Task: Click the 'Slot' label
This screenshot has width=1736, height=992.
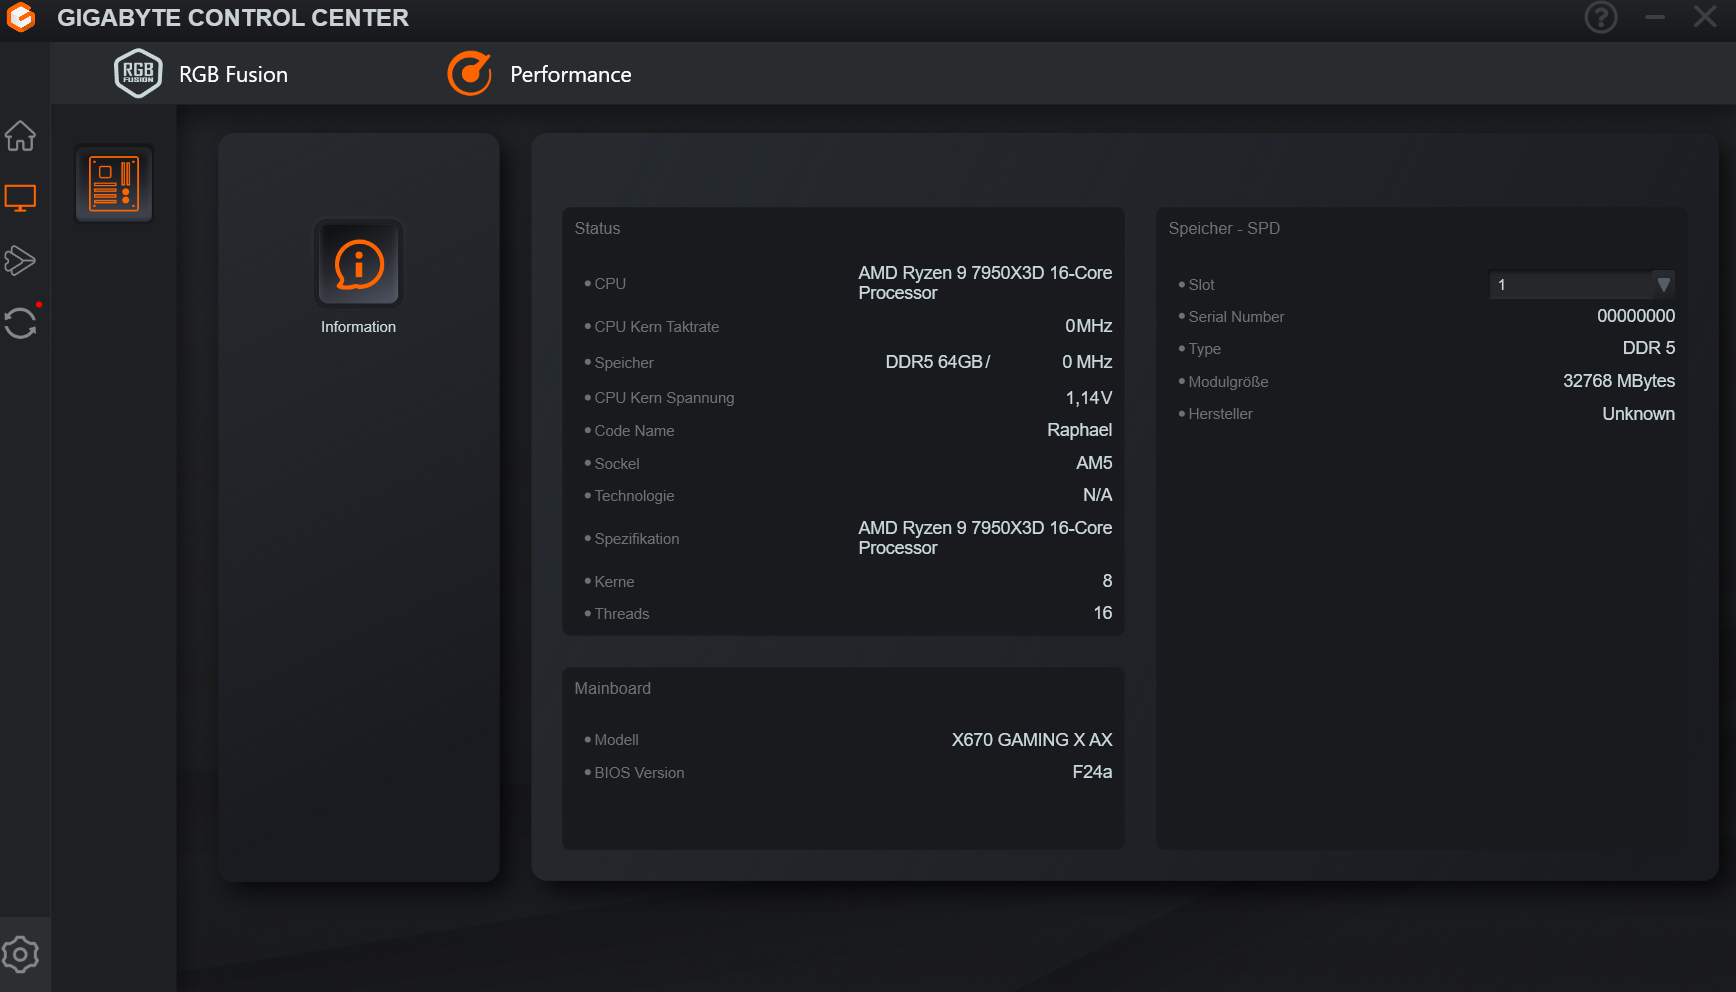Action: (x=1201, y=285)
